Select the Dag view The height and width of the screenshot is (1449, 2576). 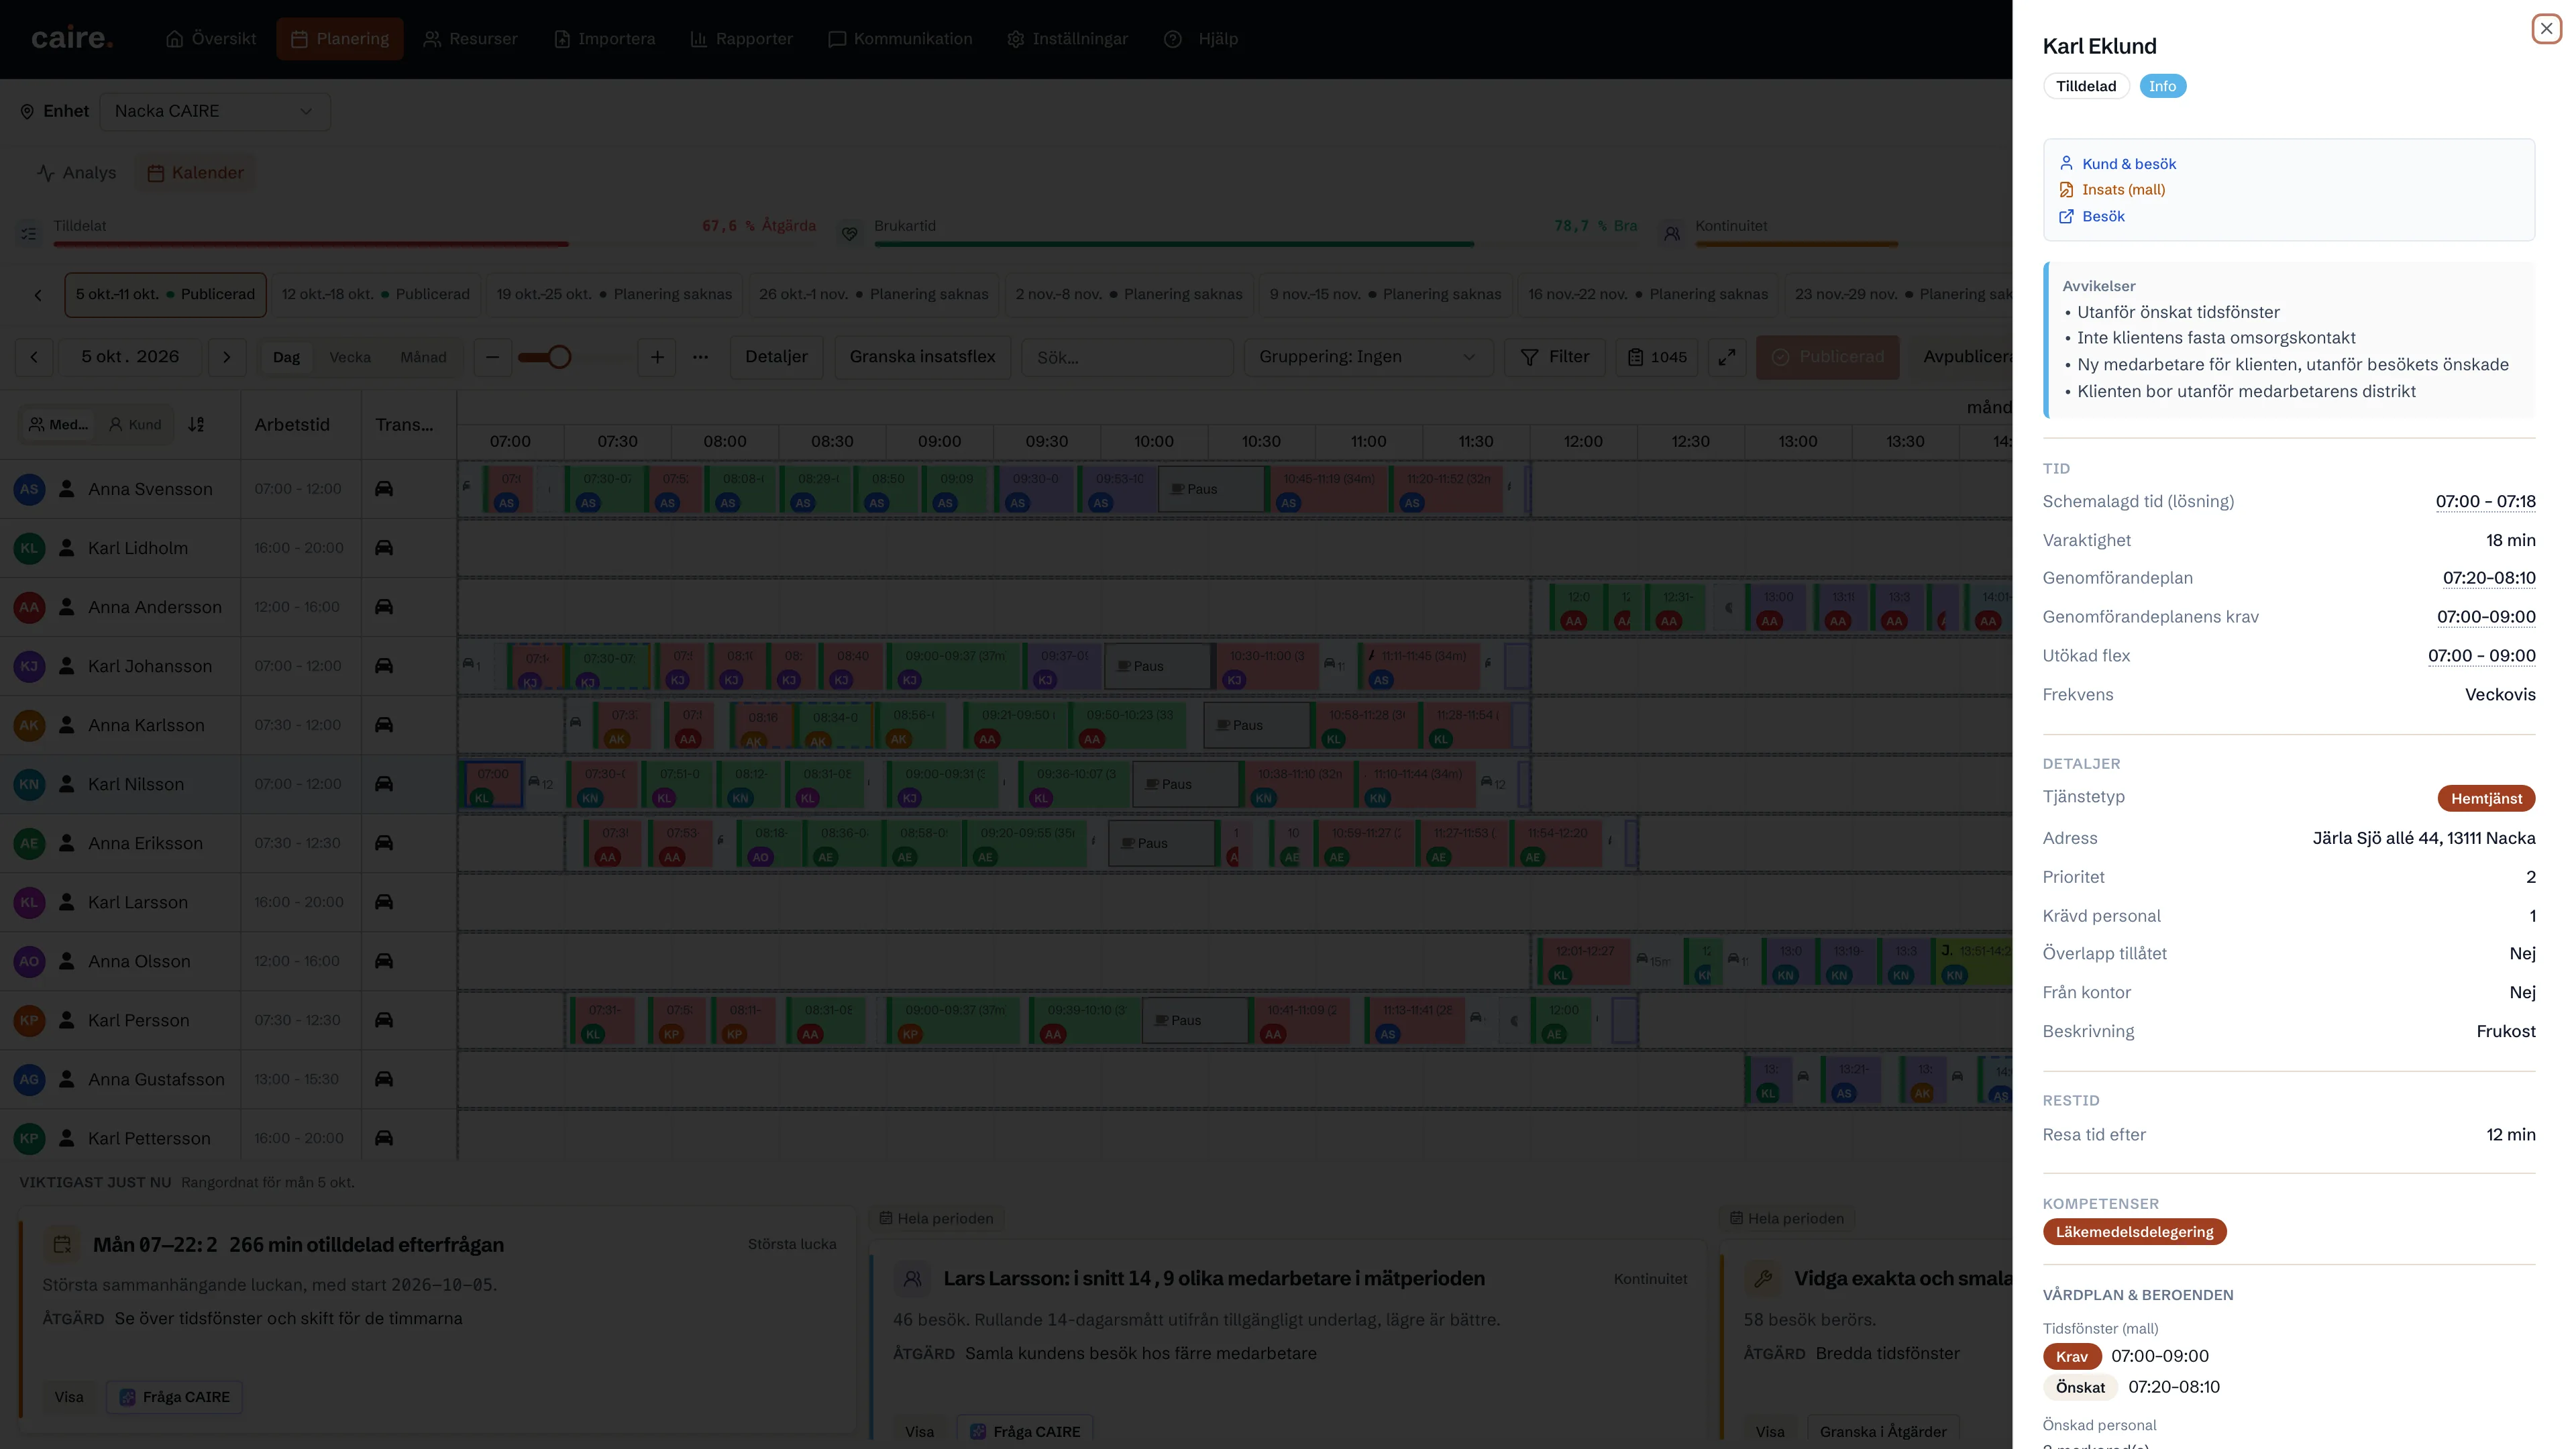tap(286, 358)
